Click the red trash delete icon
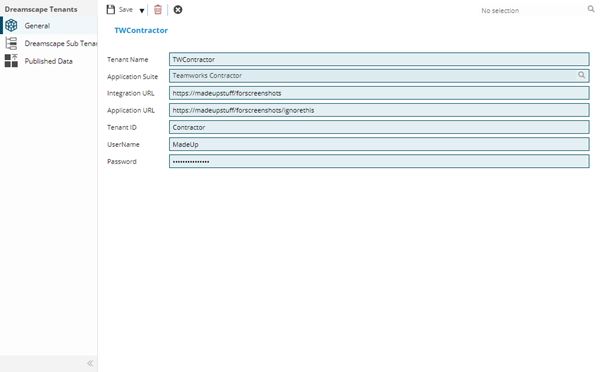Image resolution: width=600 pixels, height=372 pixels. (158, 10)
